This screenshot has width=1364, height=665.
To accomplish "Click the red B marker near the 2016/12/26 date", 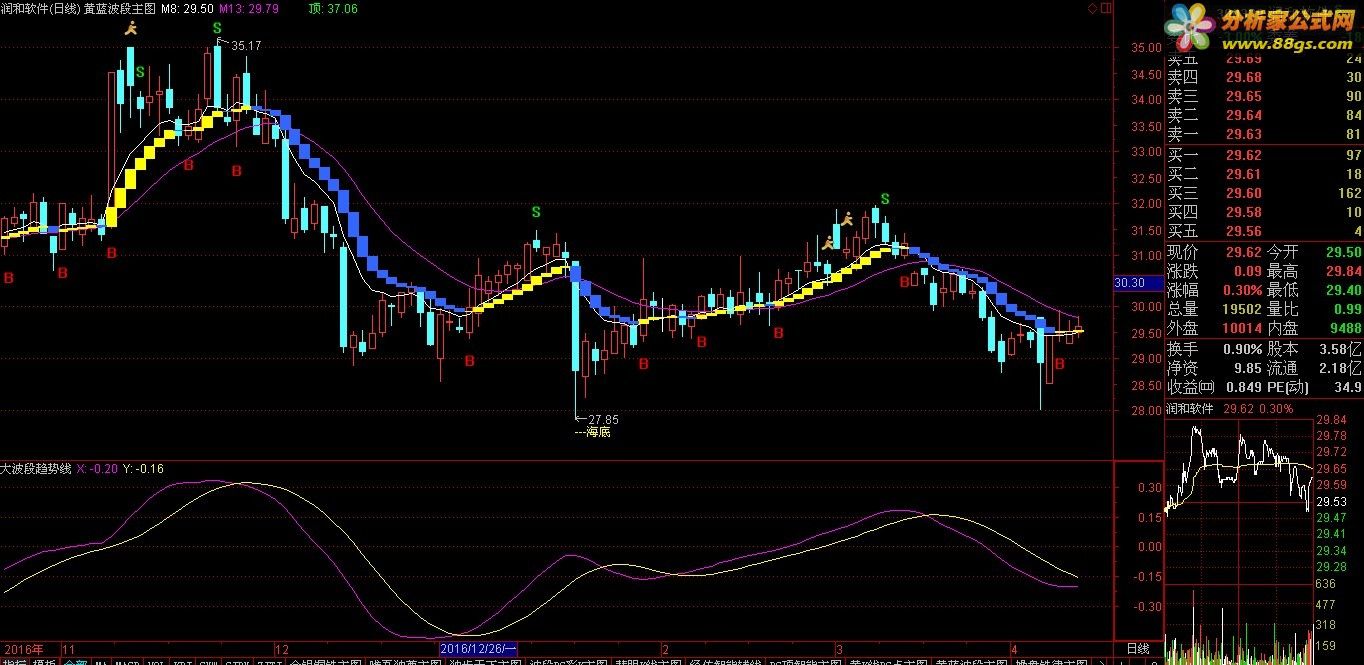I will (x=470, y=359).
